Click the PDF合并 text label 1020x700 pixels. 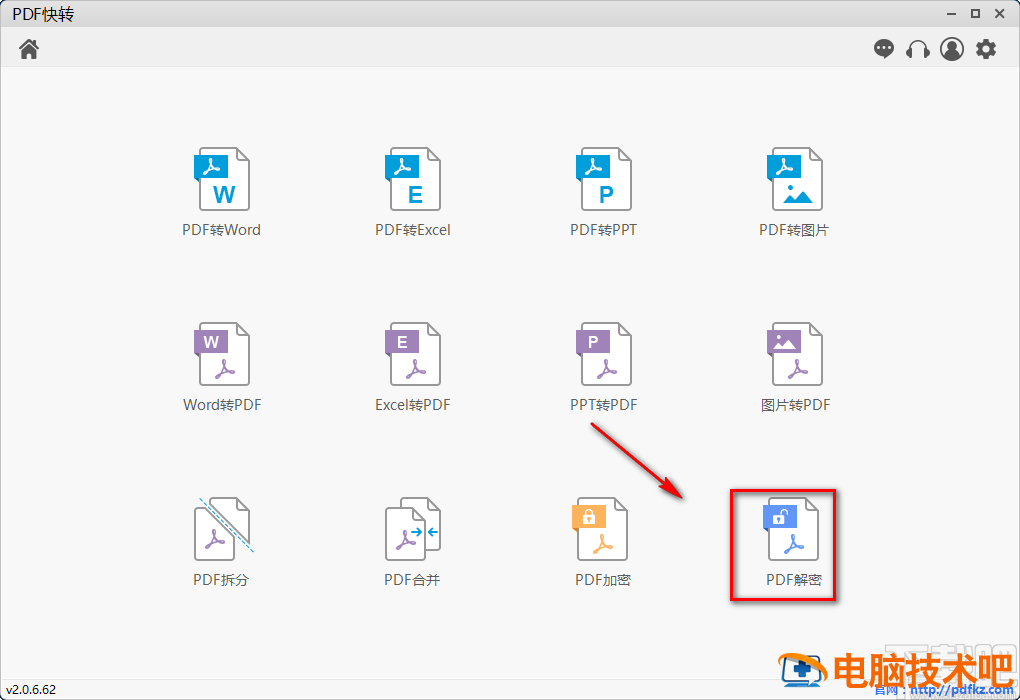[412, 580]
